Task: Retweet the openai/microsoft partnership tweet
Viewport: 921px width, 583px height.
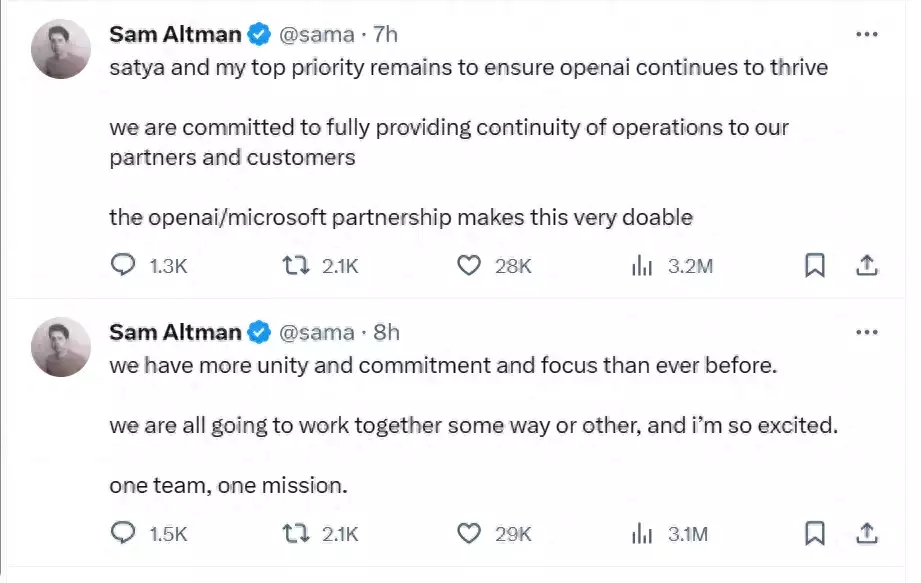Action: point(292,266)
